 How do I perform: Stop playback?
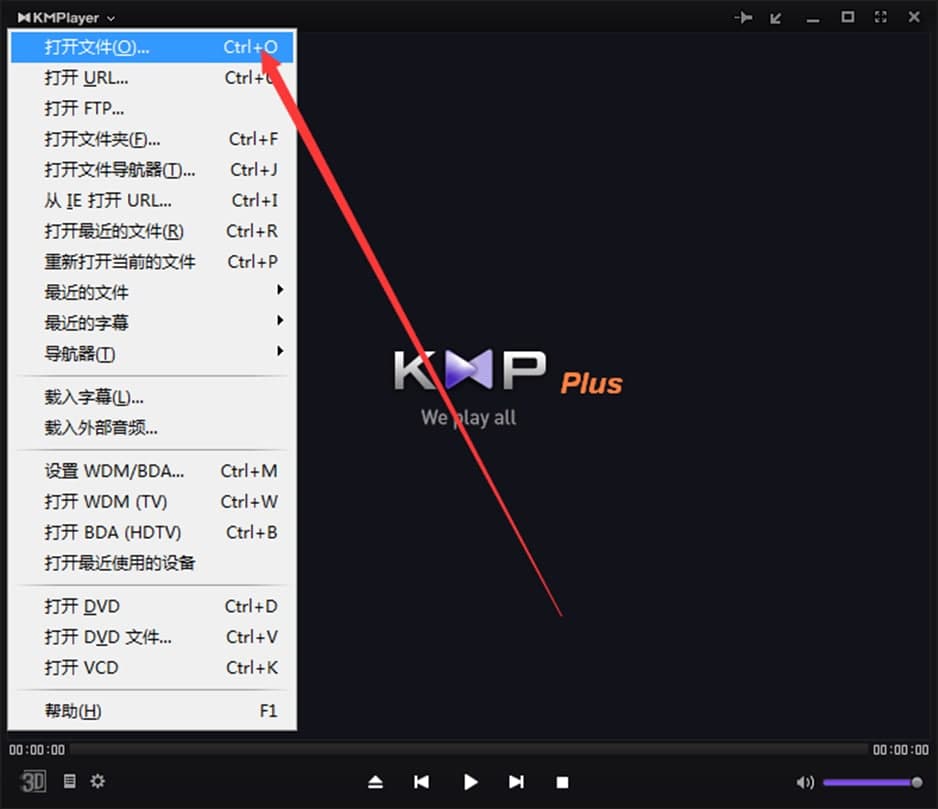coord(562,782)
